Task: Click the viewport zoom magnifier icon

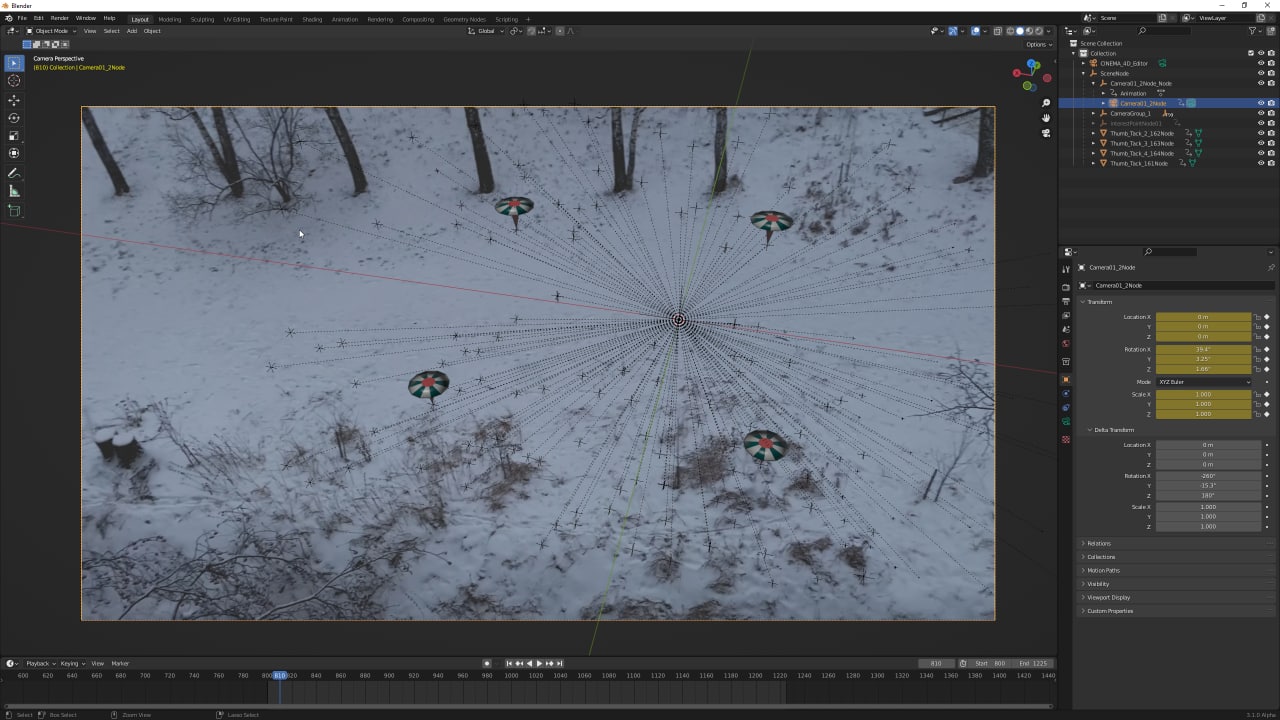Action: (x=1046, y=103)
